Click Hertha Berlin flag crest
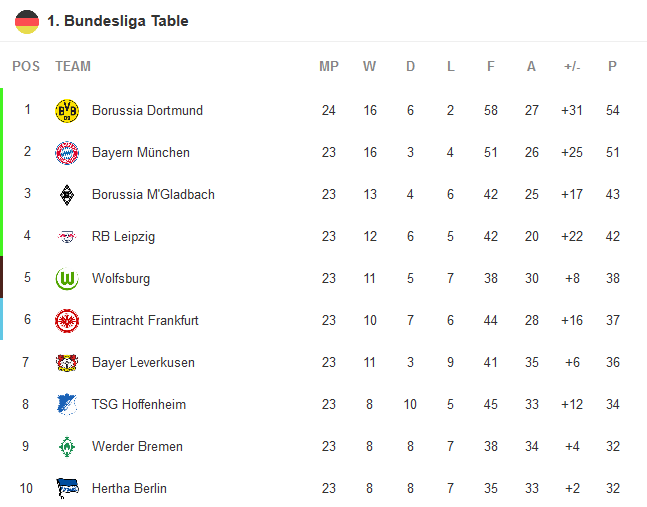 point(67,488)
